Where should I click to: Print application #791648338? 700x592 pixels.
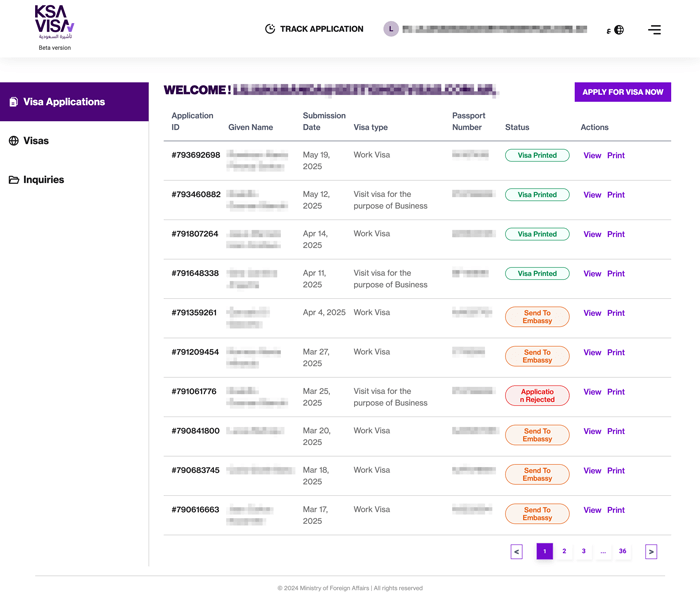click(616, 274)
